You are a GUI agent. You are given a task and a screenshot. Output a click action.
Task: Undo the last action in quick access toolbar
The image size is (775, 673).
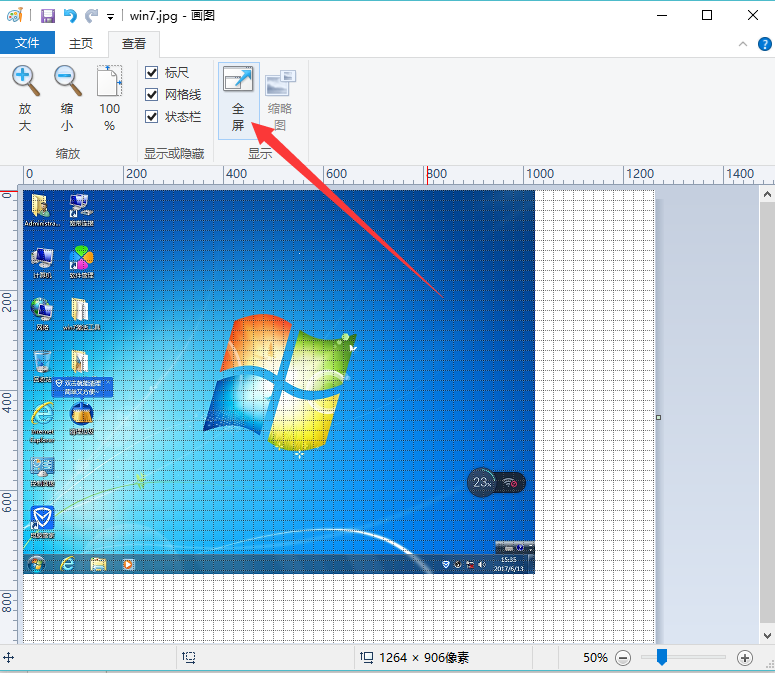click(70, 16)
